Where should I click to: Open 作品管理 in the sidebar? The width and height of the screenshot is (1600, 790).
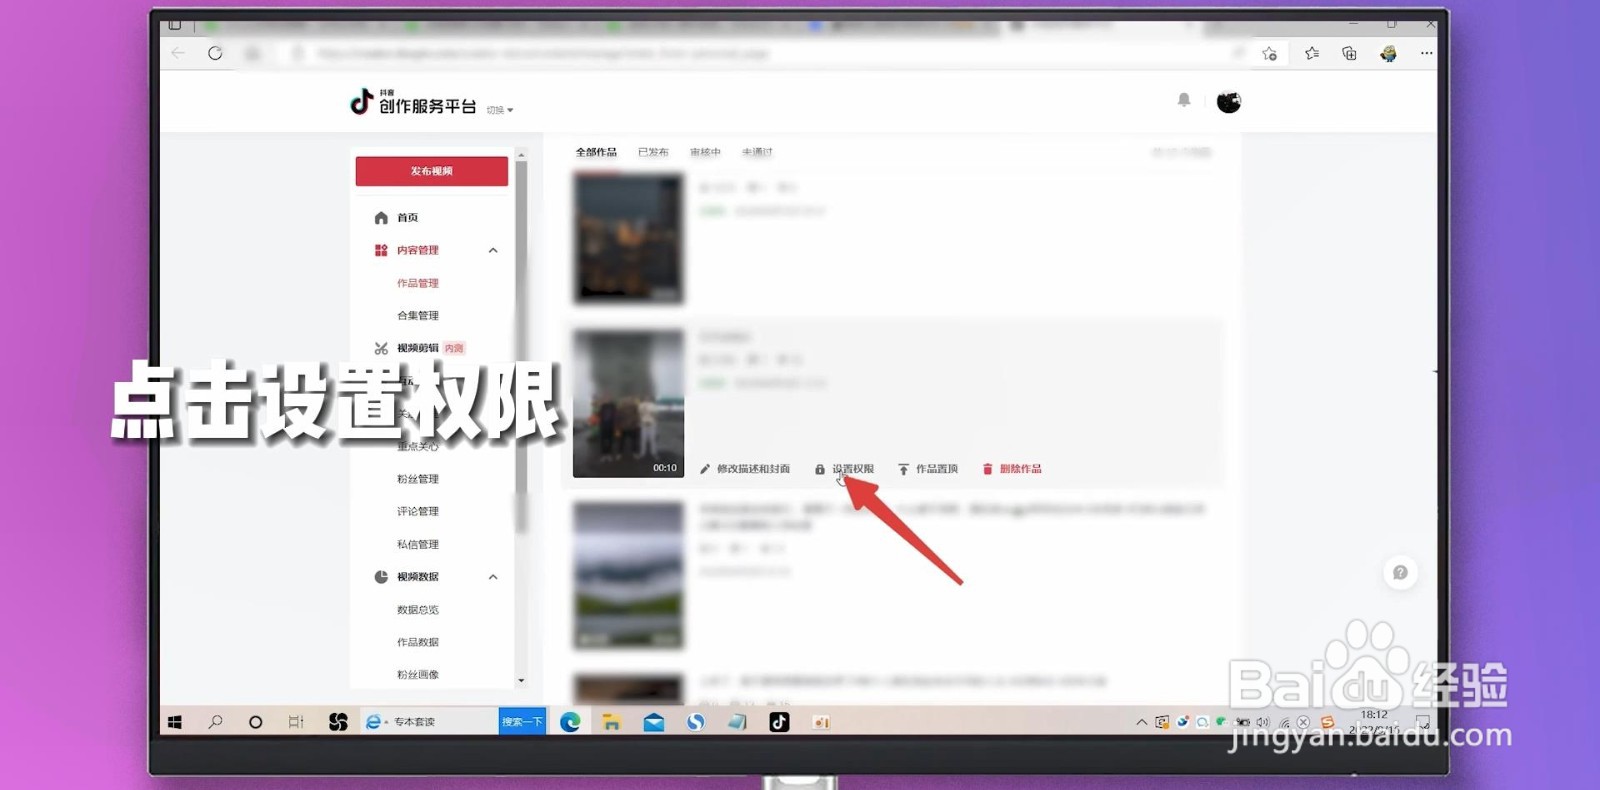418,283
